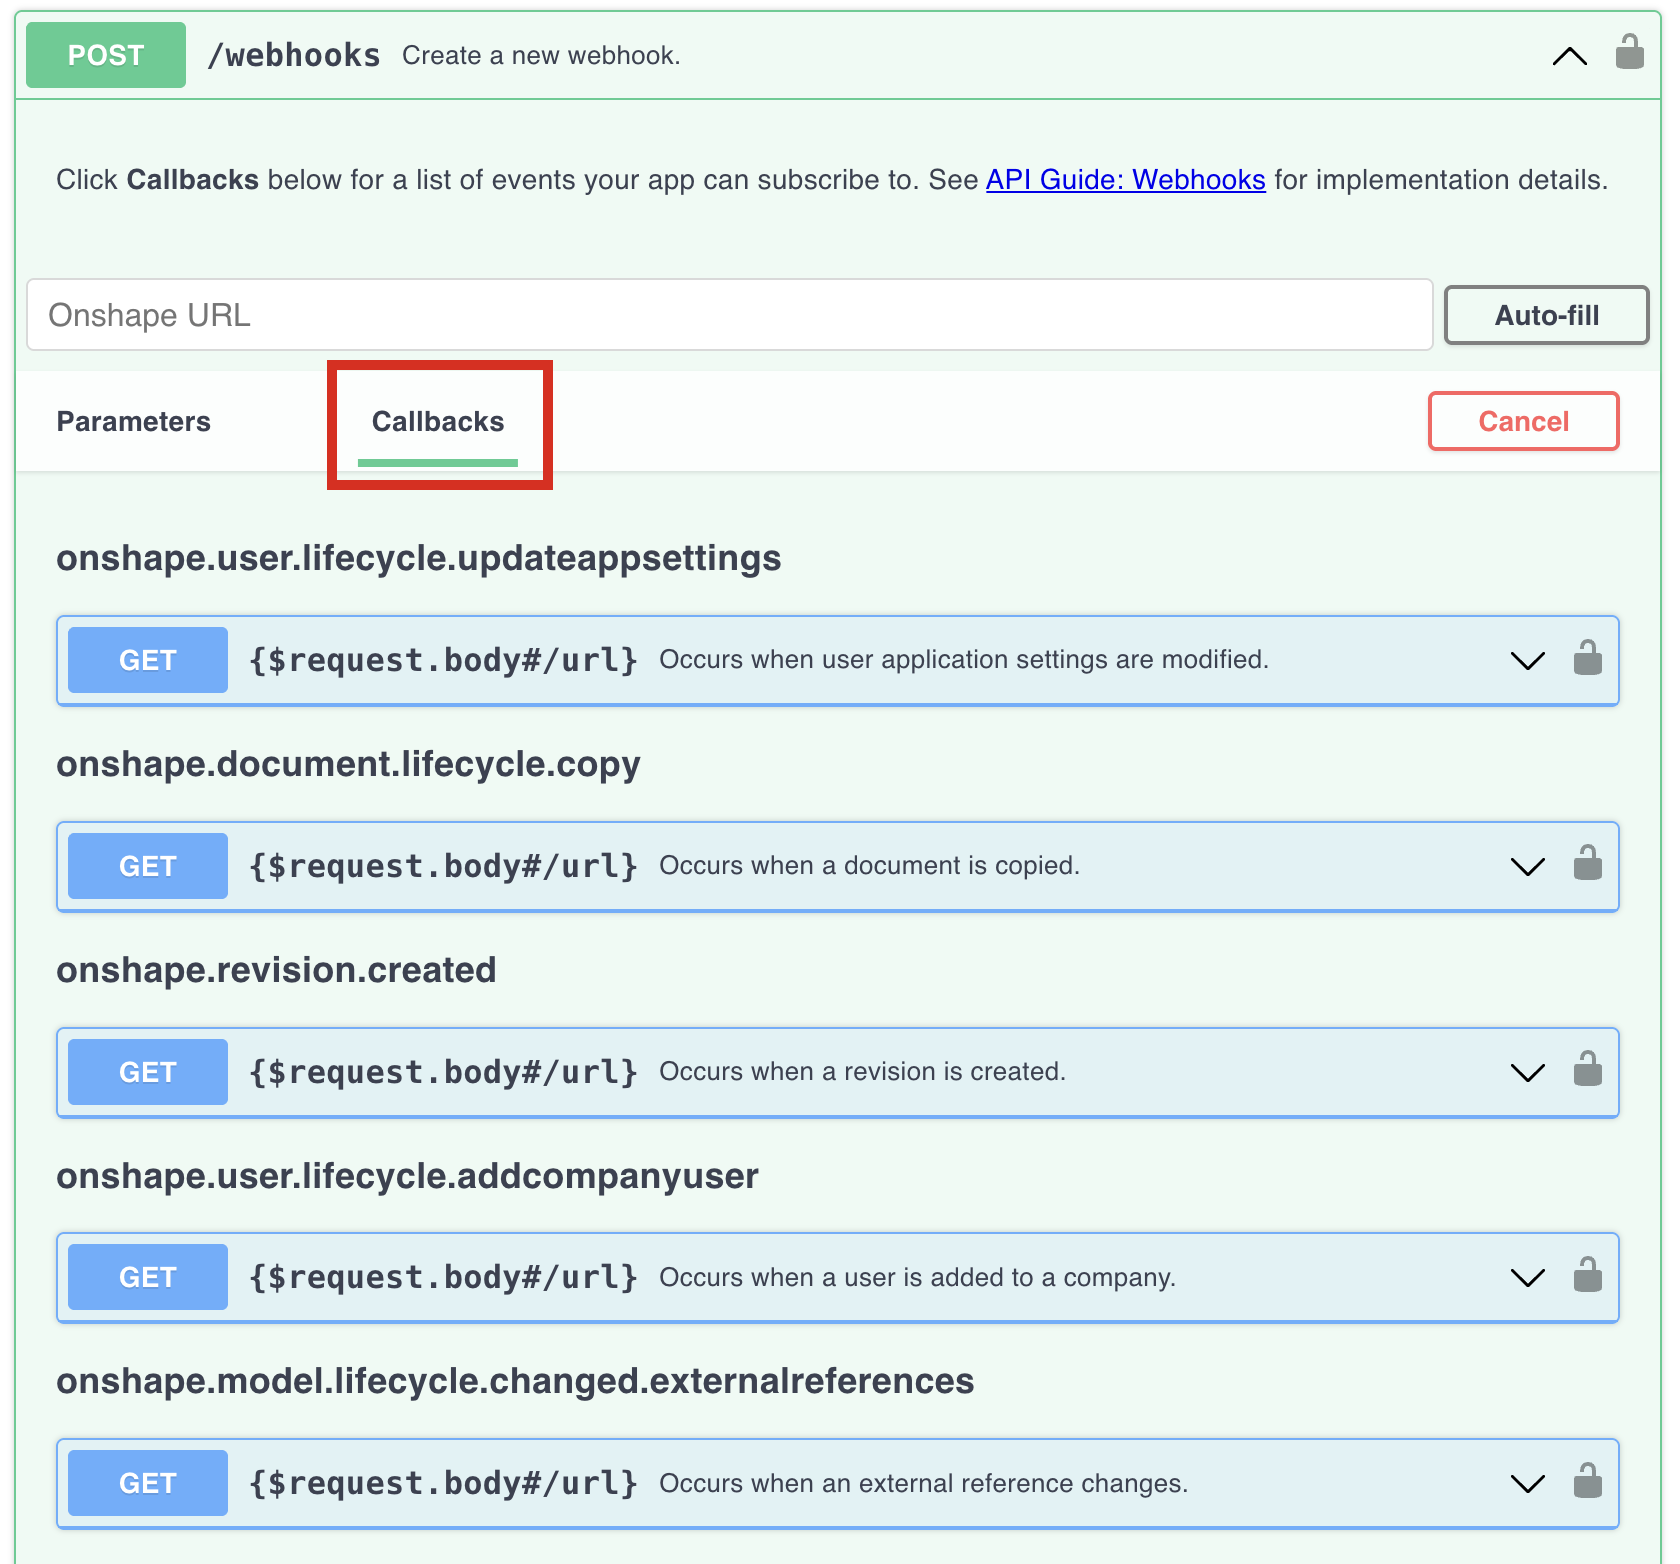Expand 'external reference changes' callback chevron

click(1527, 1484)
